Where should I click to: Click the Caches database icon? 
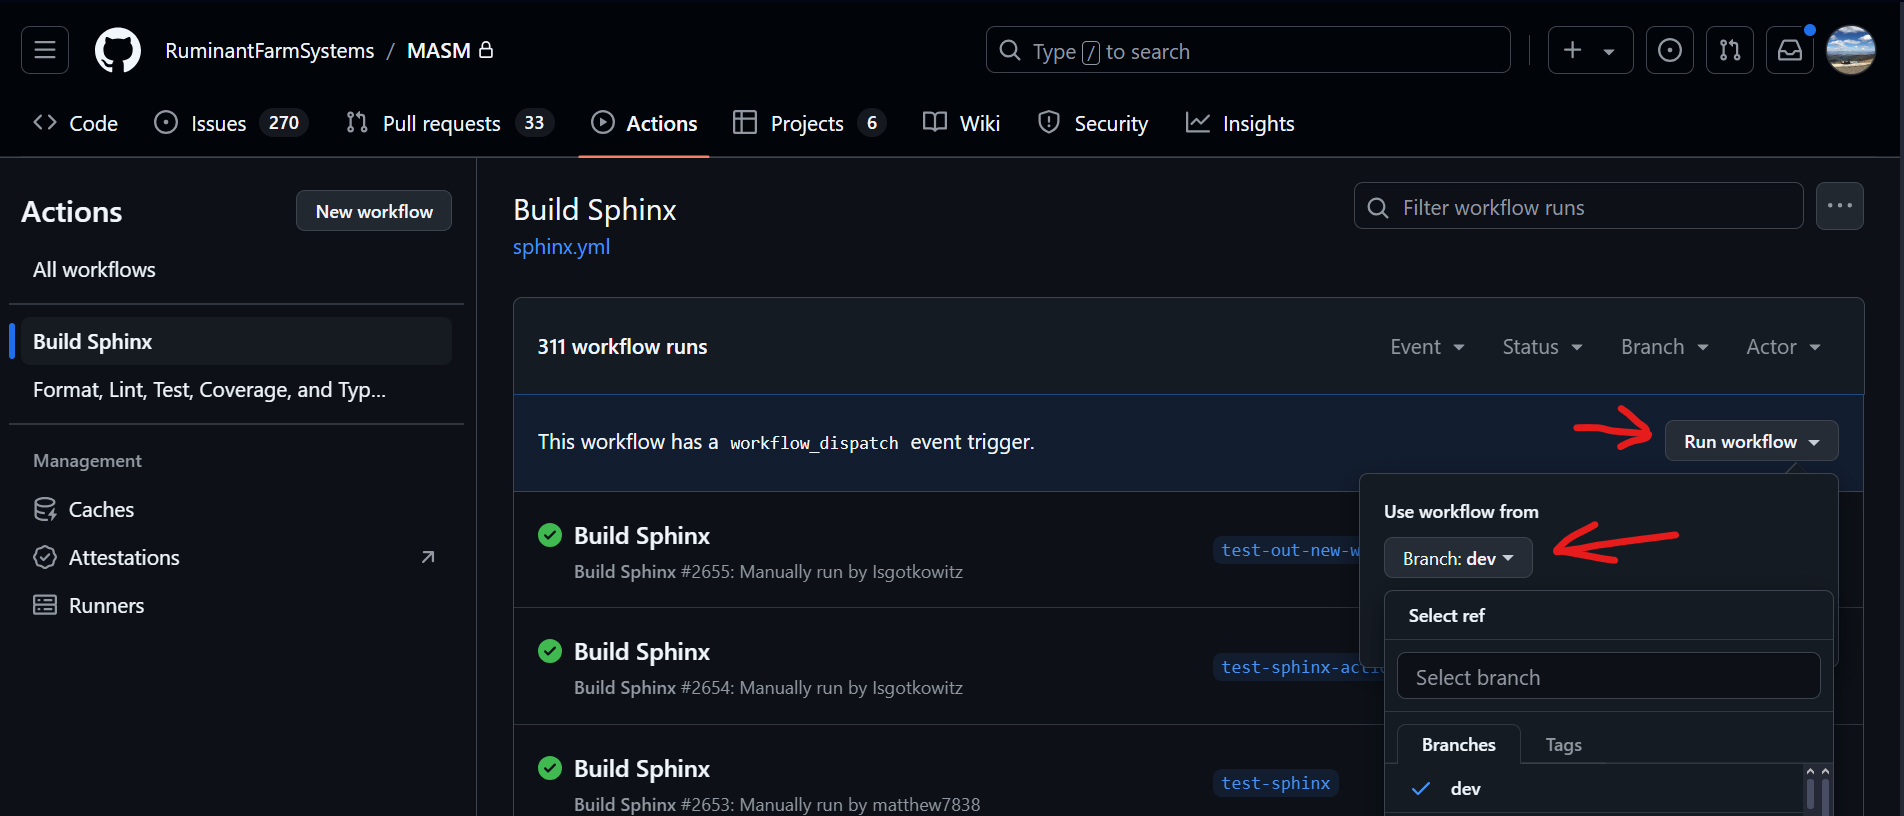pos(45,509)
